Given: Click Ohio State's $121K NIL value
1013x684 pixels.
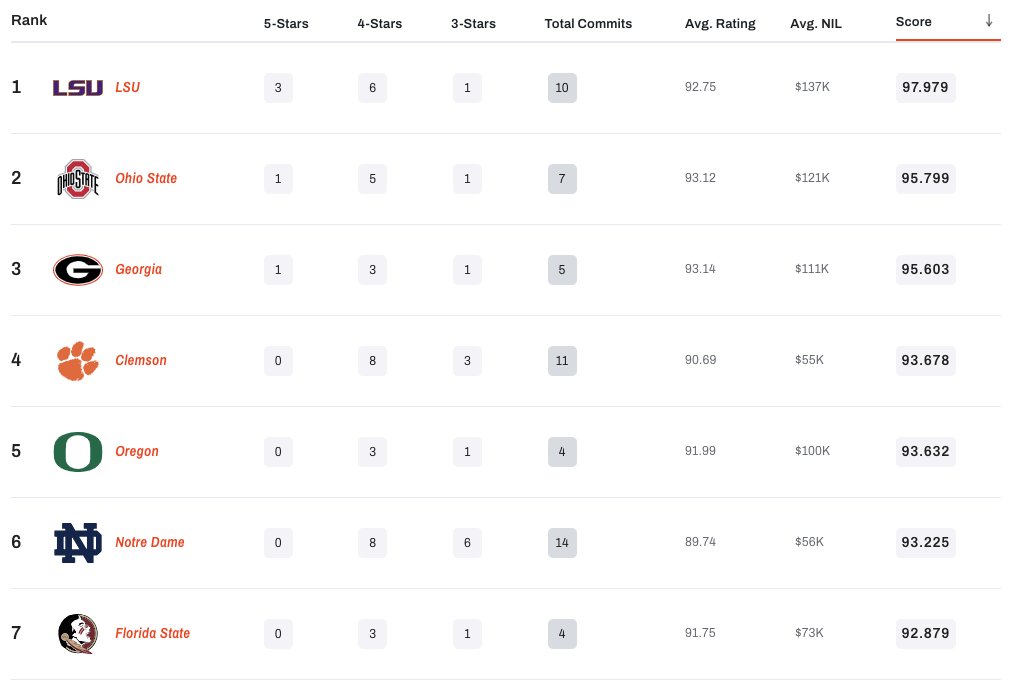Looking at the screenshot, I should pyautogui.click(x=812, y=178).
